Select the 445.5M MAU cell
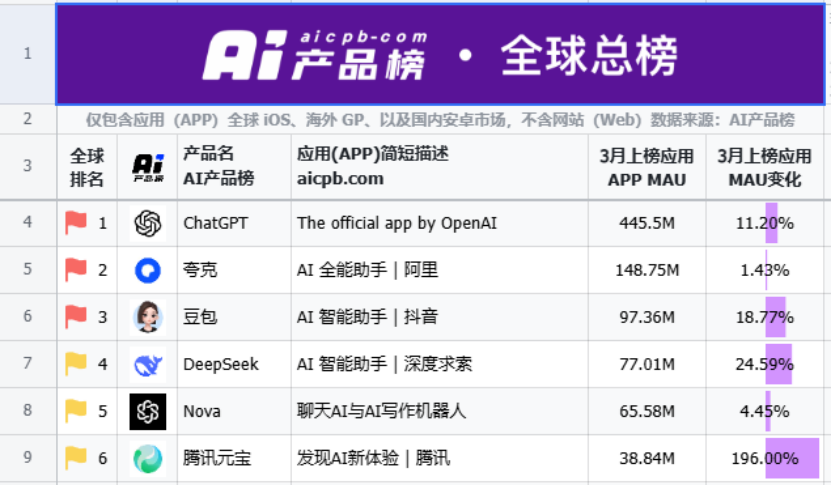 coord(647,223)
